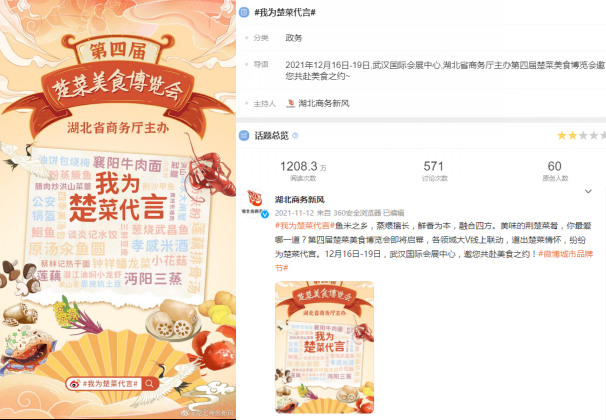The image size is (606, 420).
Task: Click the verified badge on avatar
Action: click(x=265, y=214)
